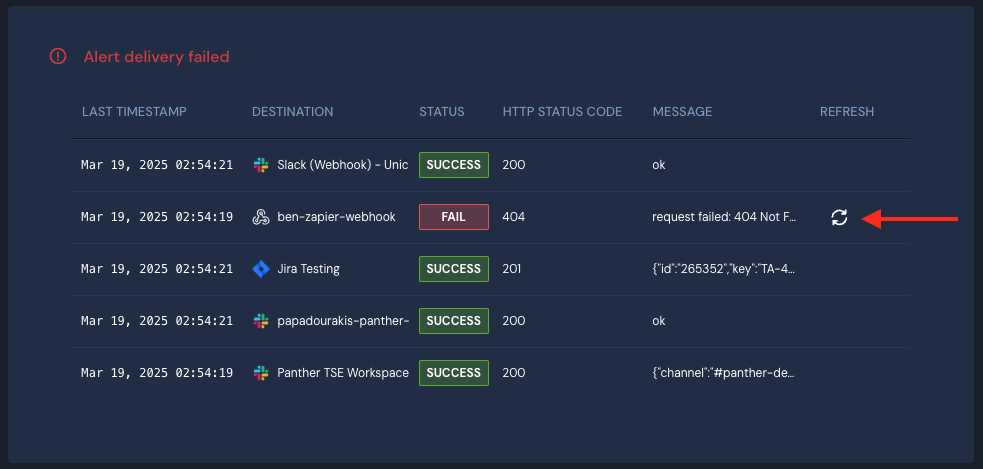Click the DESTINATION column header
Image resolution: width=983 pixels, height=469 pixels.
point(293,112)
